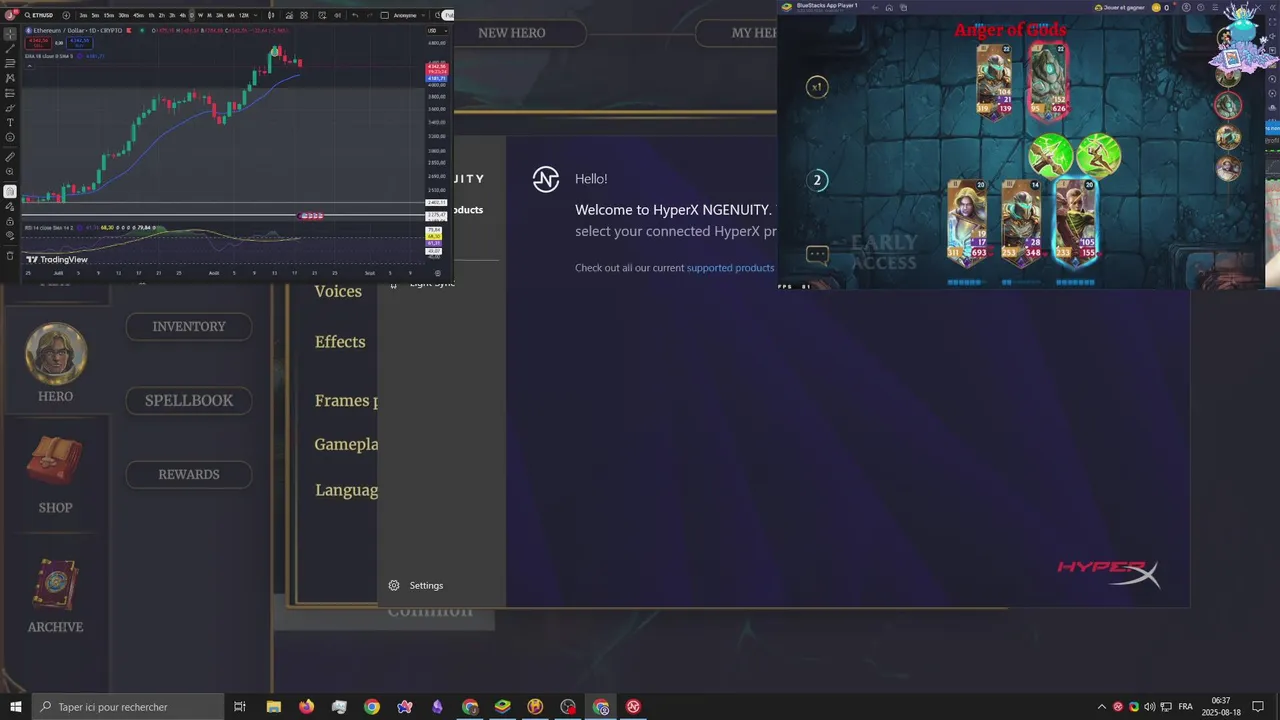This screenshot has width=1280, height=720.
Task: Click the Taper ici pour rechercher box
Action: (128, 707)
